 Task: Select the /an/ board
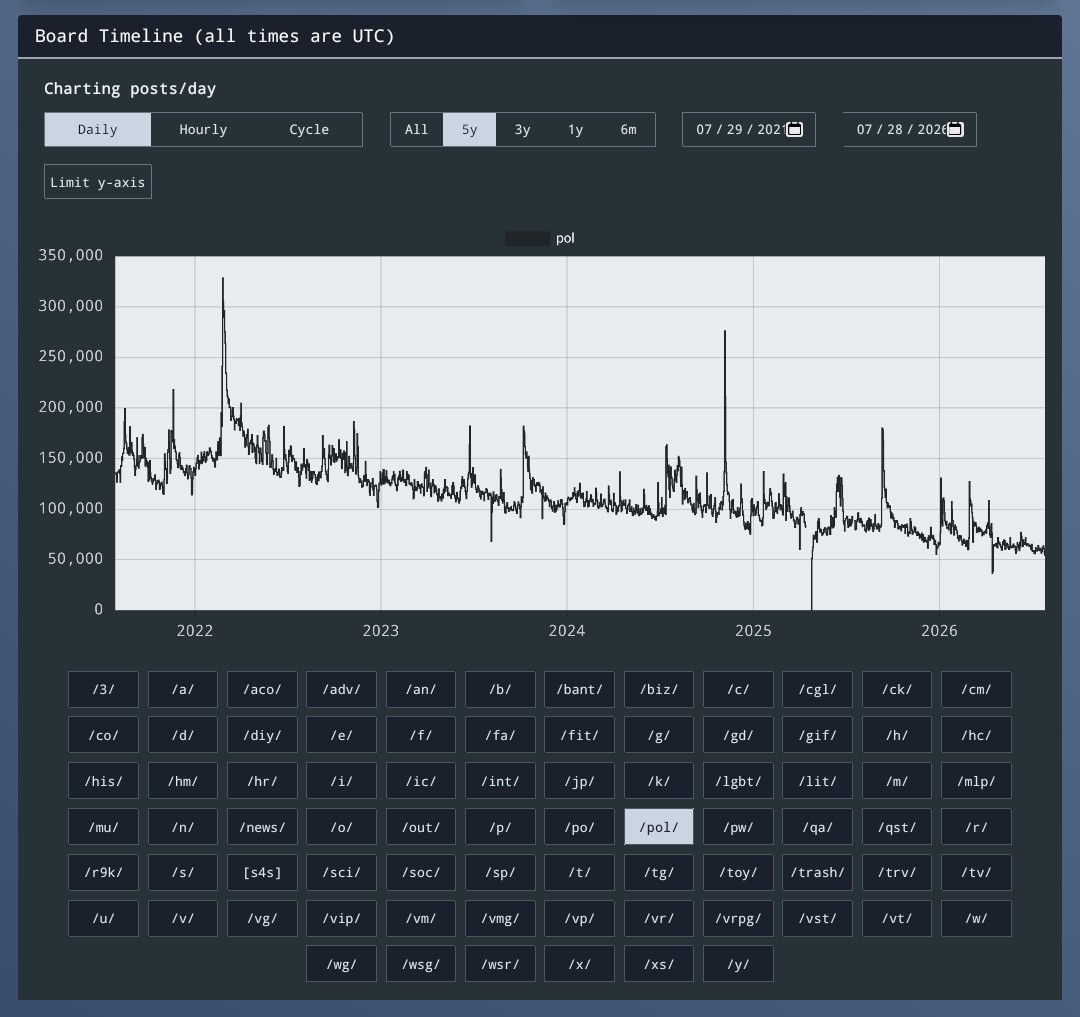[421, 689]
